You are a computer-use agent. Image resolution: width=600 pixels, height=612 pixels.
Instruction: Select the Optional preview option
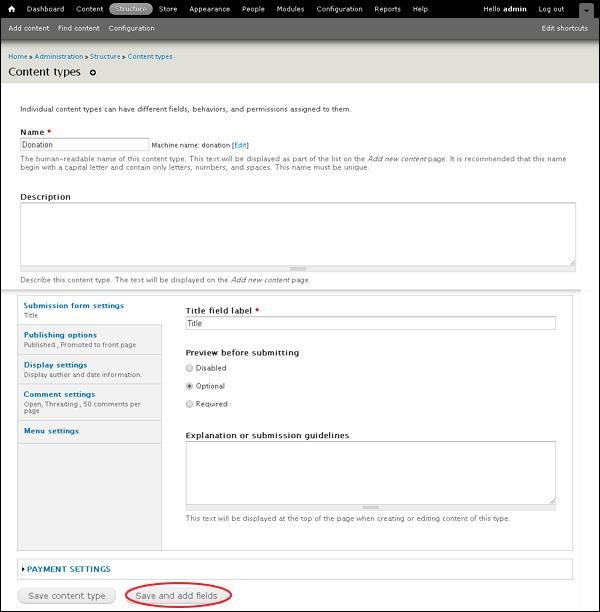point(189,386)
